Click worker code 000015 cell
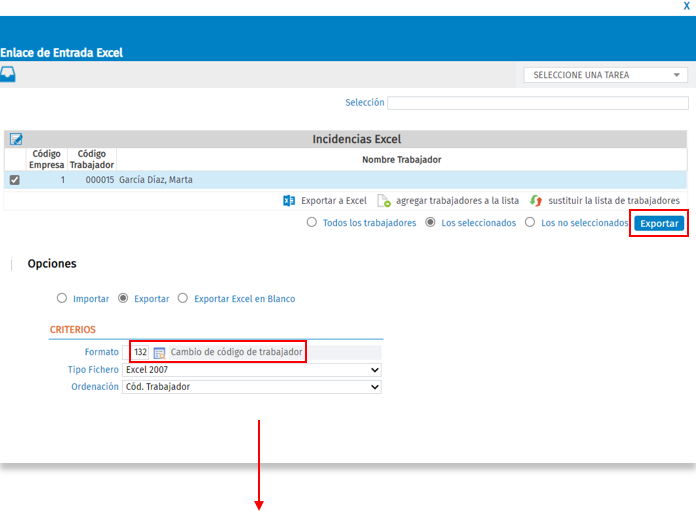This screenshot has width=696, height=518. (99, 180)
